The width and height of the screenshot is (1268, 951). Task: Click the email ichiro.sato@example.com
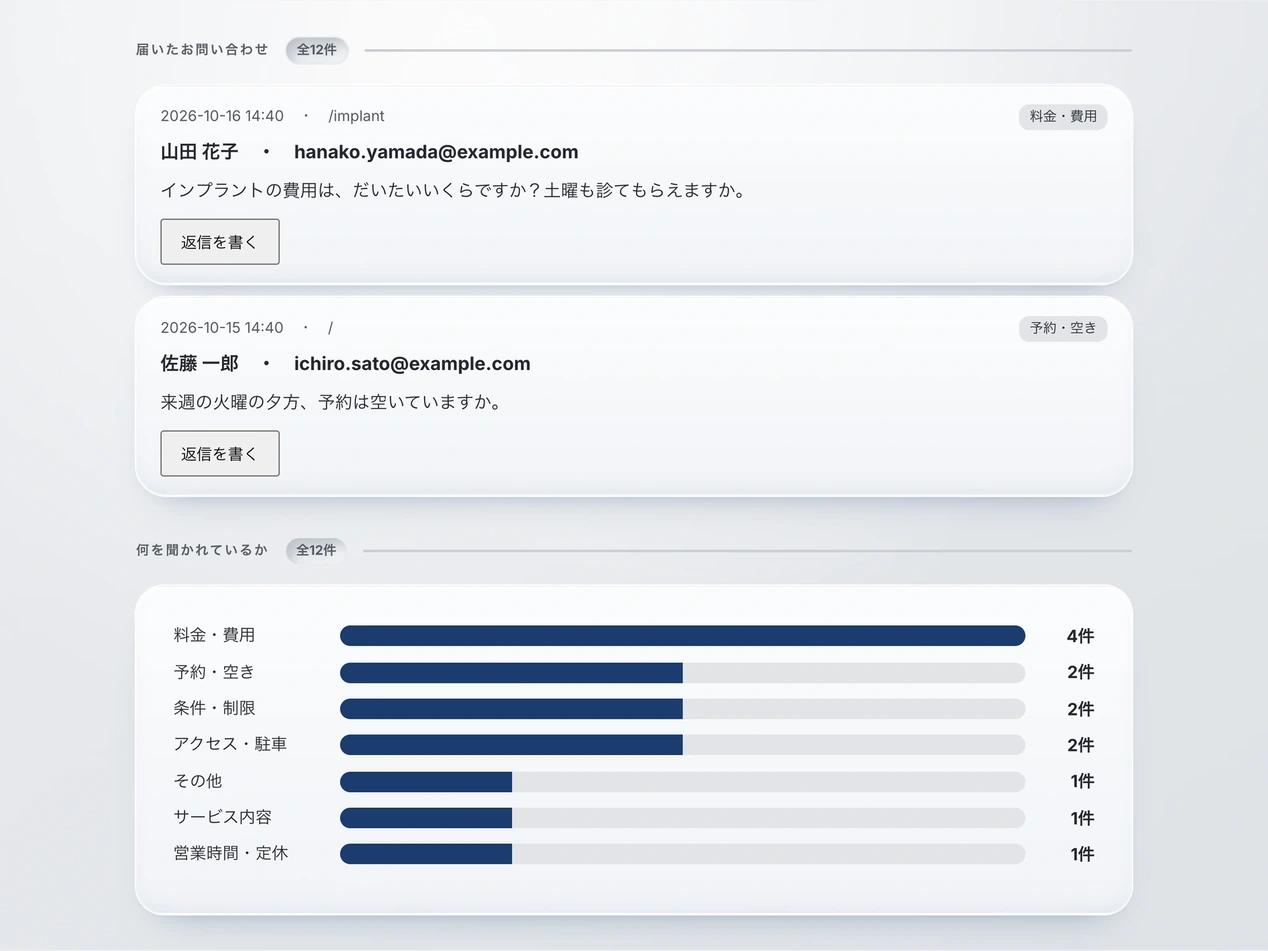coord(412,364)
